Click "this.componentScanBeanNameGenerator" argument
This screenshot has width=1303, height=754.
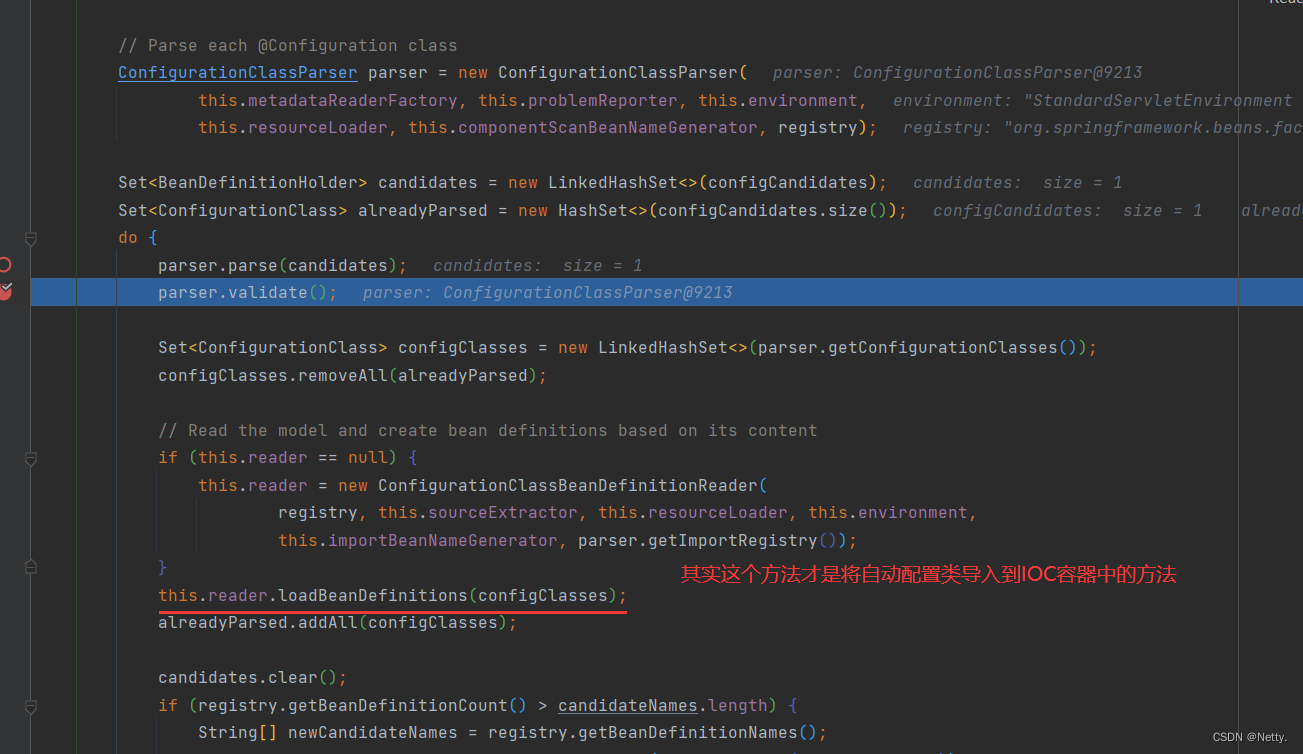point(583,127)
